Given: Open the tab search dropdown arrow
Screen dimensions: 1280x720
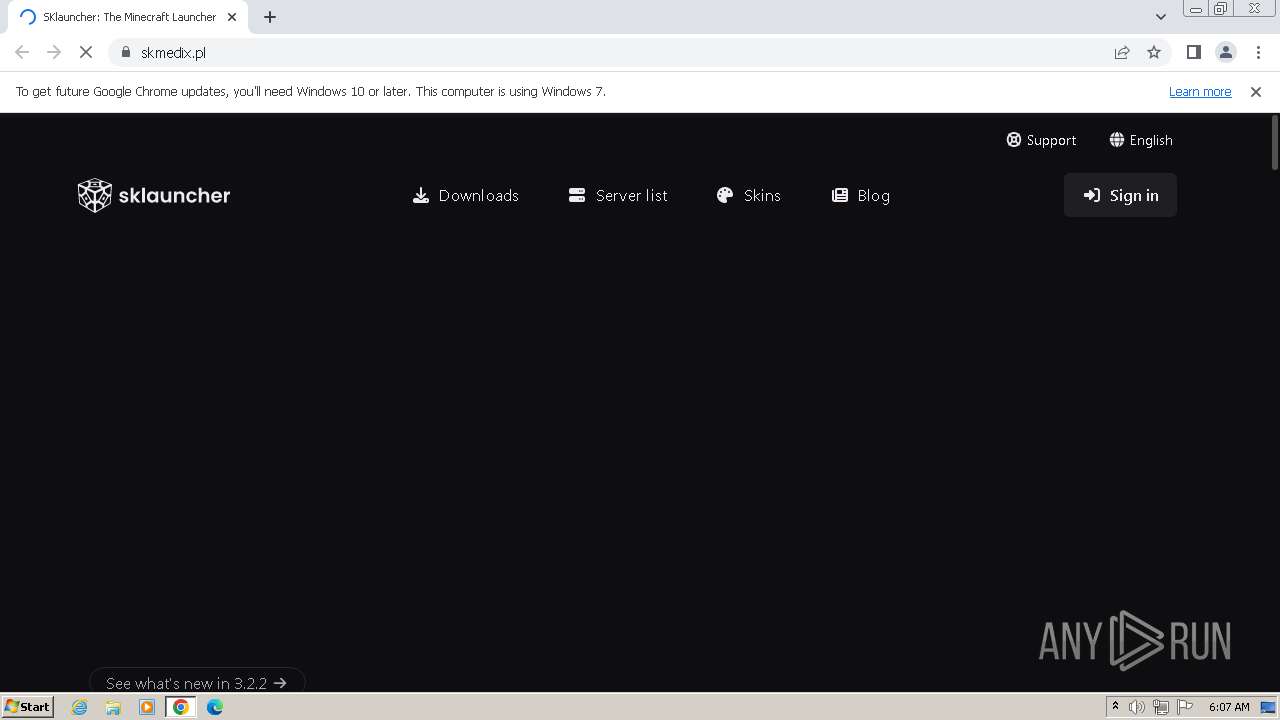Looking at the screenshot, I should click(1160, 17).
